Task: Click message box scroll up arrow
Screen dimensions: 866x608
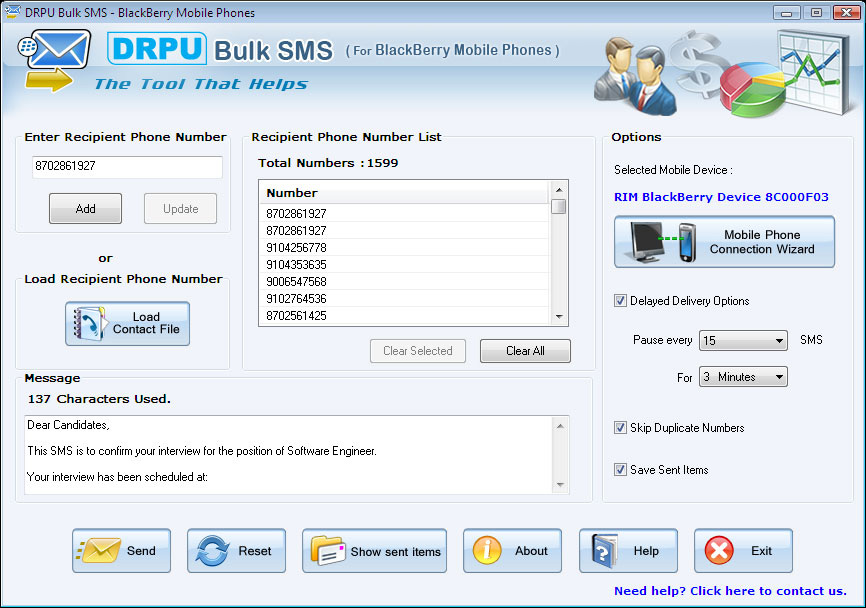Action: [x=560, y=426]
